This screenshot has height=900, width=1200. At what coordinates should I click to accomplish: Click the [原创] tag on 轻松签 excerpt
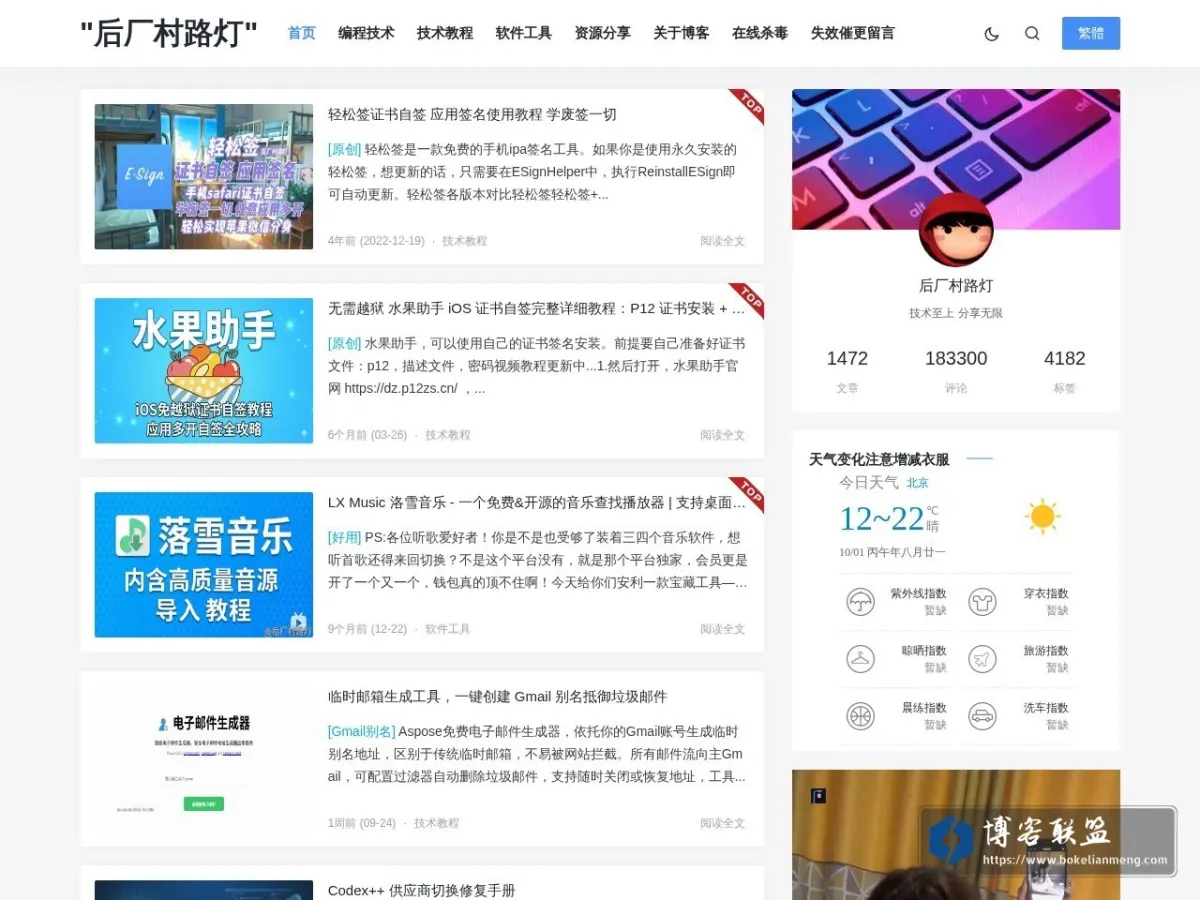pyautogui.click(x=344, y=149)
